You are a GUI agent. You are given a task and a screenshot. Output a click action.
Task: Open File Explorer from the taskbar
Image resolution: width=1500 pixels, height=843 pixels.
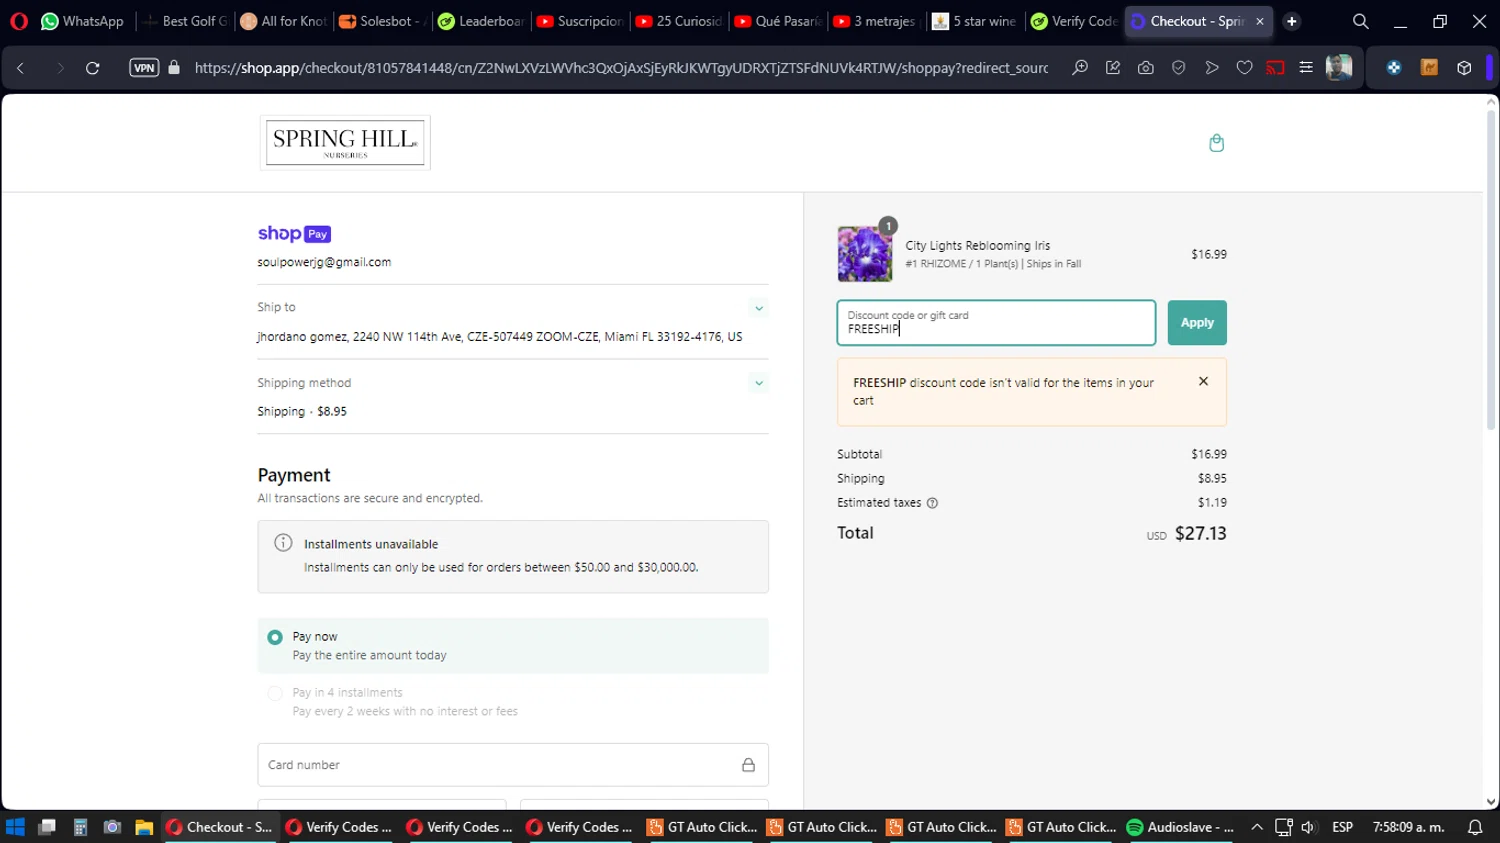(144, 827)
